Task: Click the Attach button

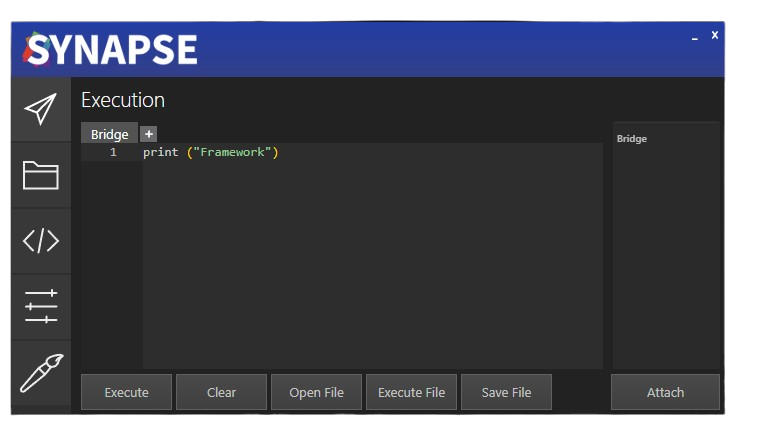Action: click(x=665, y=392)
